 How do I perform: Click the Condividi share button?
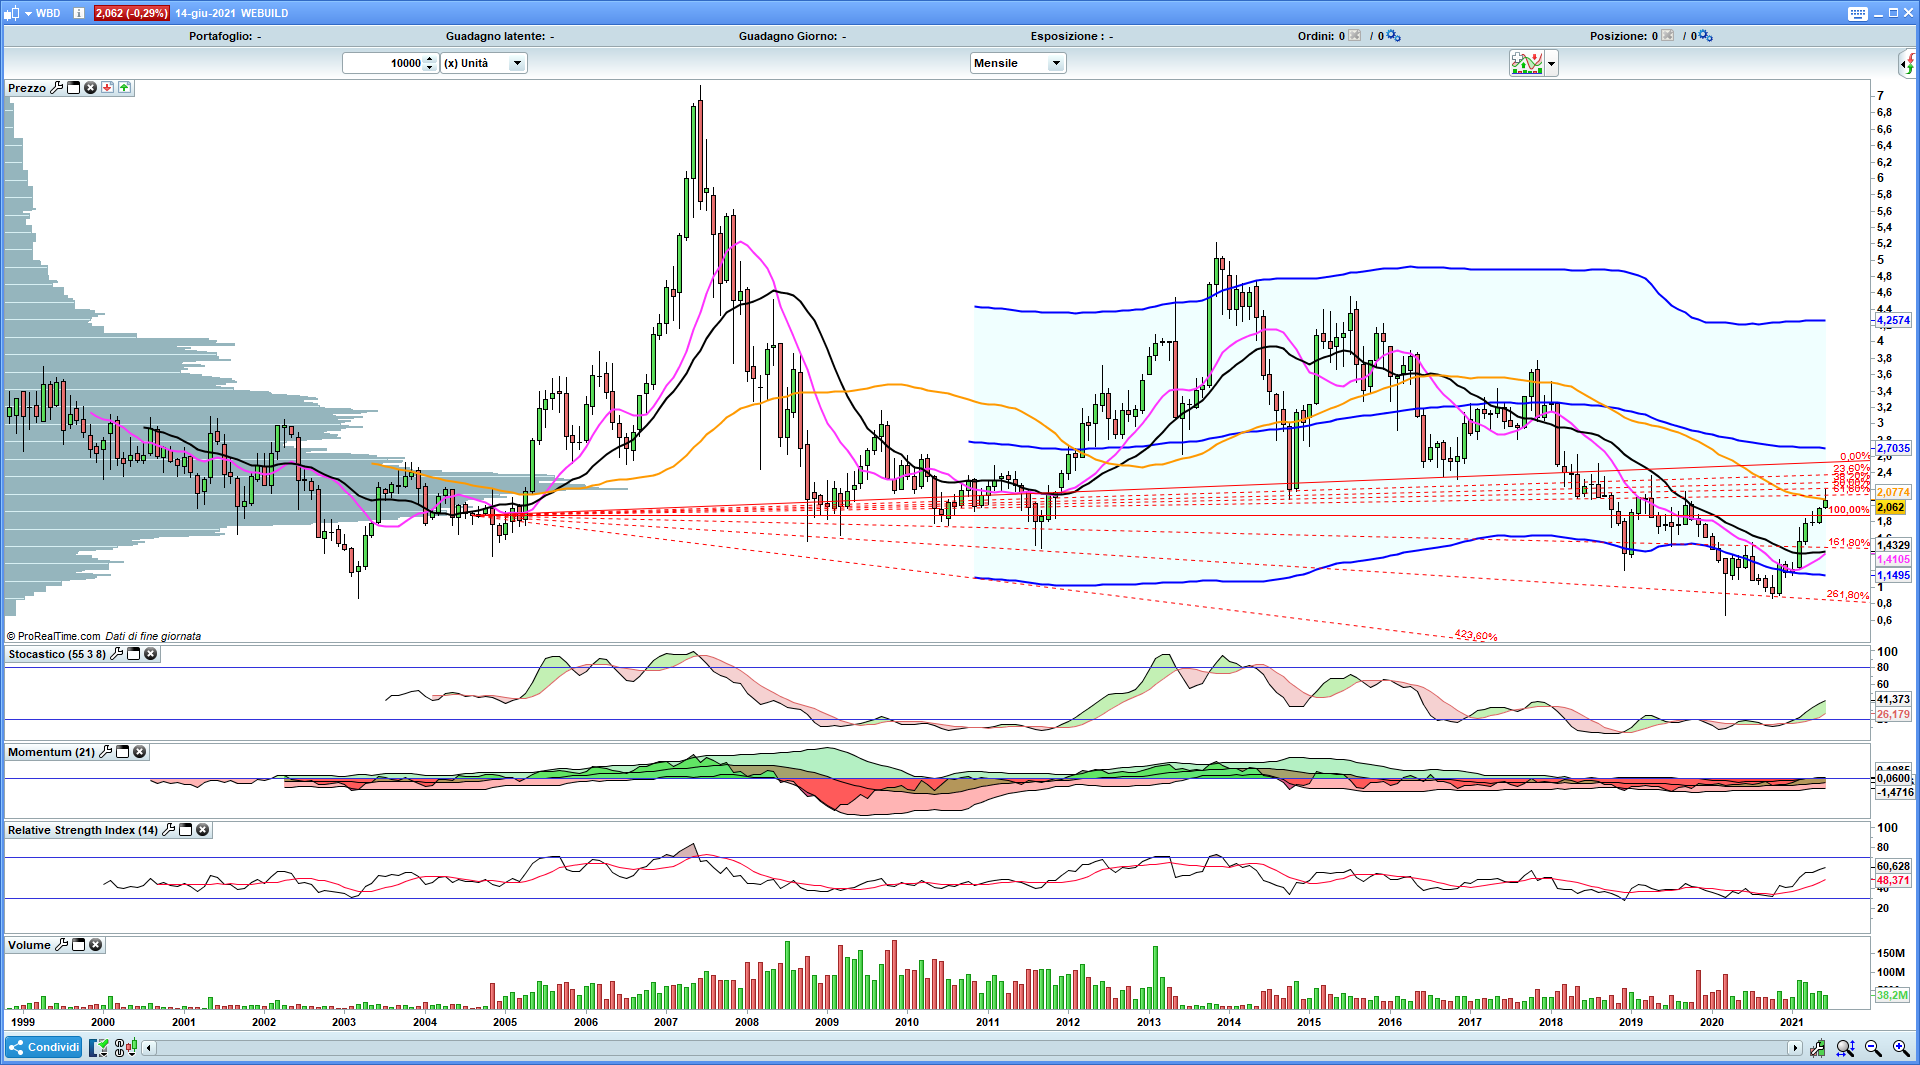pos(44,1047)
